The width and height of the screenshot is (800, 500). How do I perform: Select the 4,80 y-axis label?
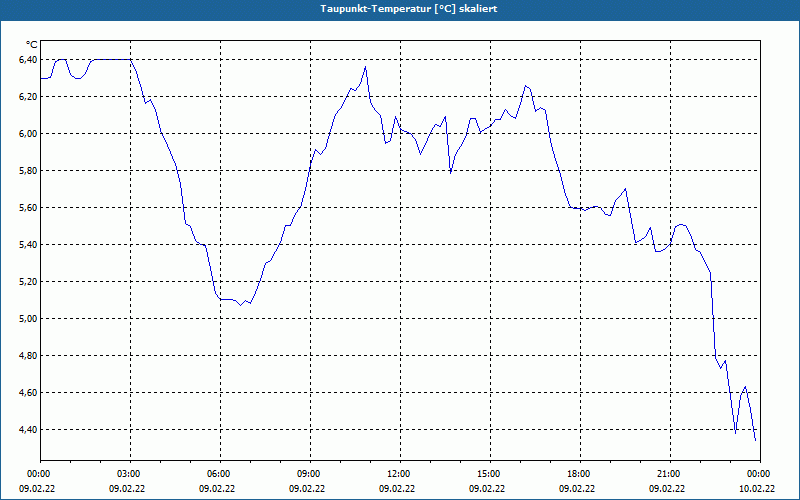(28, 356)
